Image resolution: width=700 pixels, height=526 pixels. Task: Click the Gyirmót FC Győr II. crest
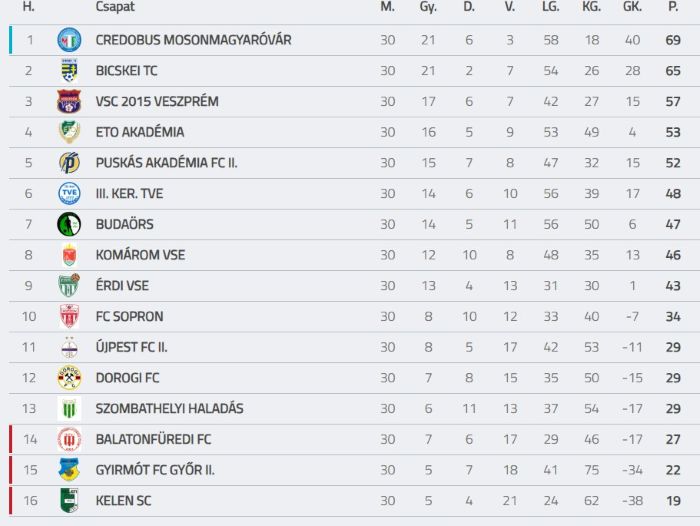[69, 470]
